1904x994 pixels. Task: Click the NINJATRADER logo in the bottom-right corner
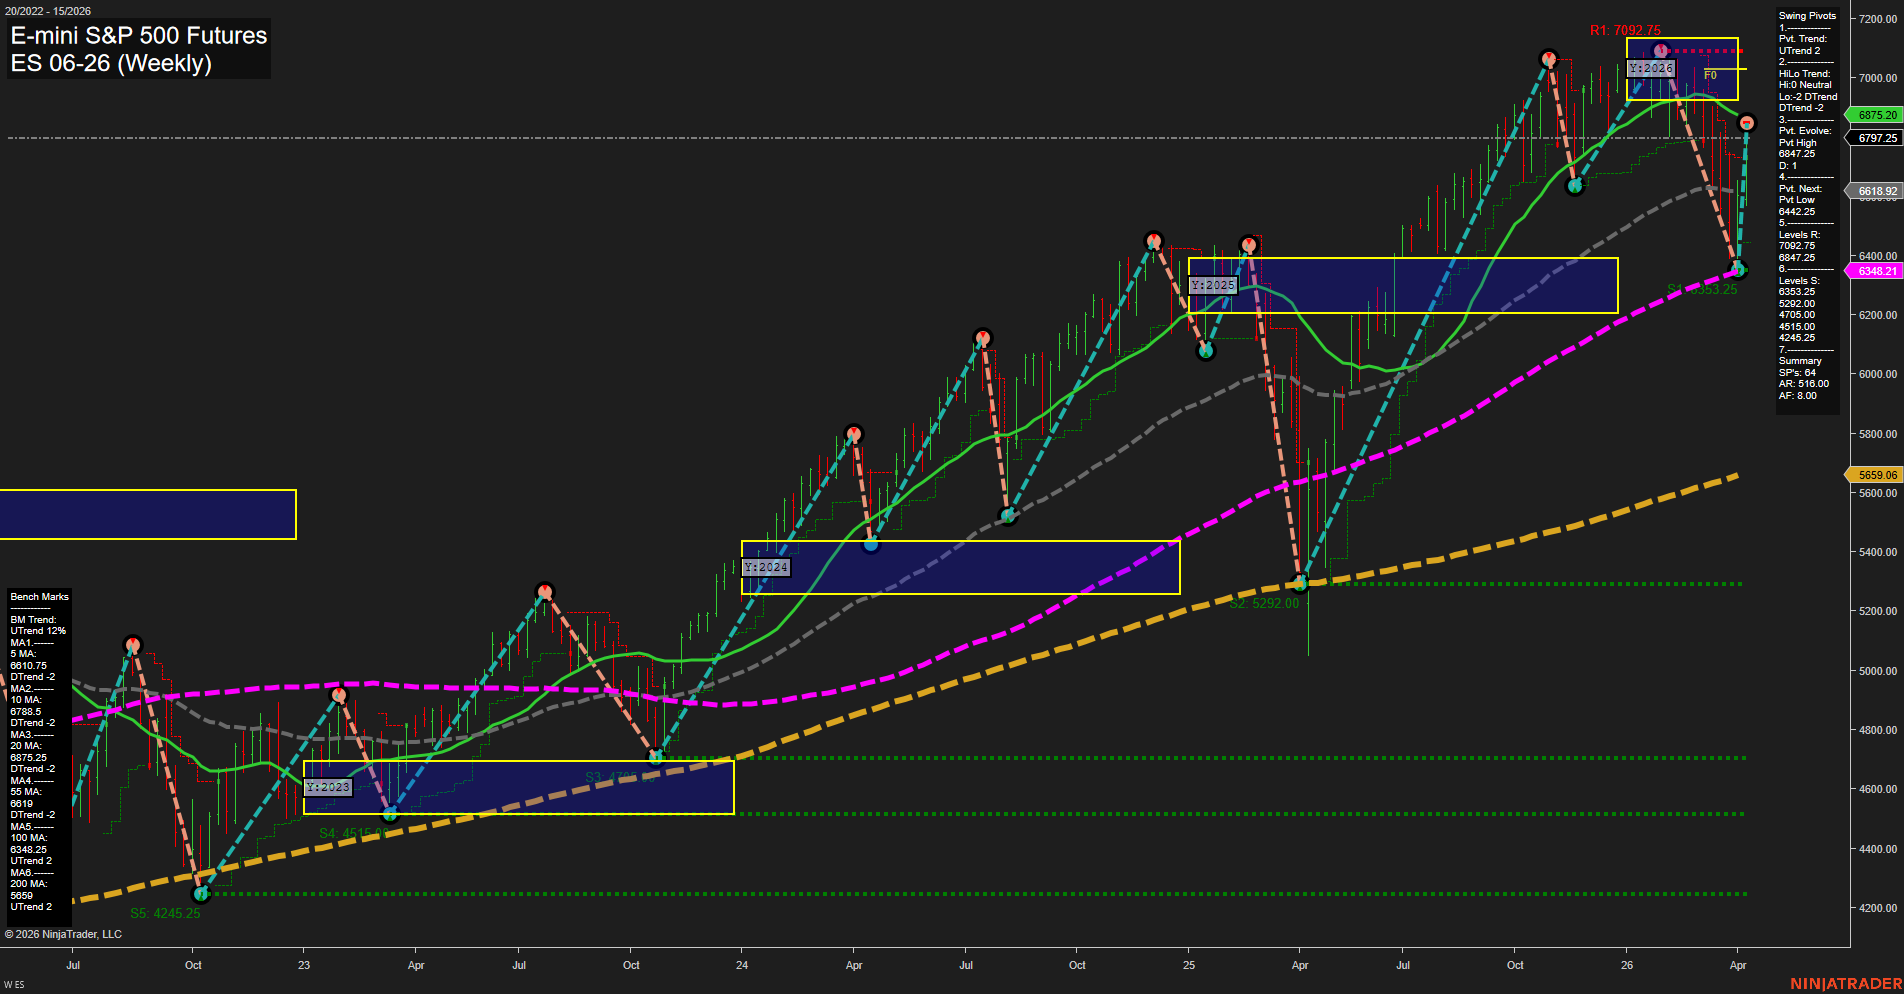point(1848,982)
